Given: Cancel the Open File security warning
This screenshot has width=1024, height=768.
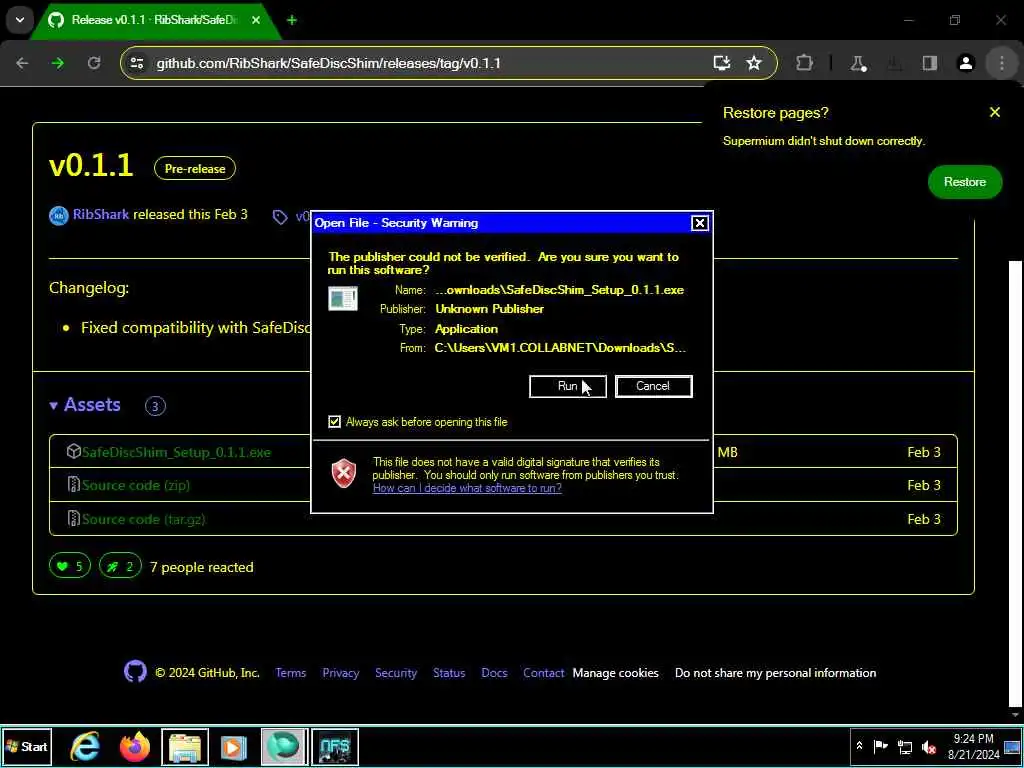Looking at the screenshot, I should tap(653, 386).
